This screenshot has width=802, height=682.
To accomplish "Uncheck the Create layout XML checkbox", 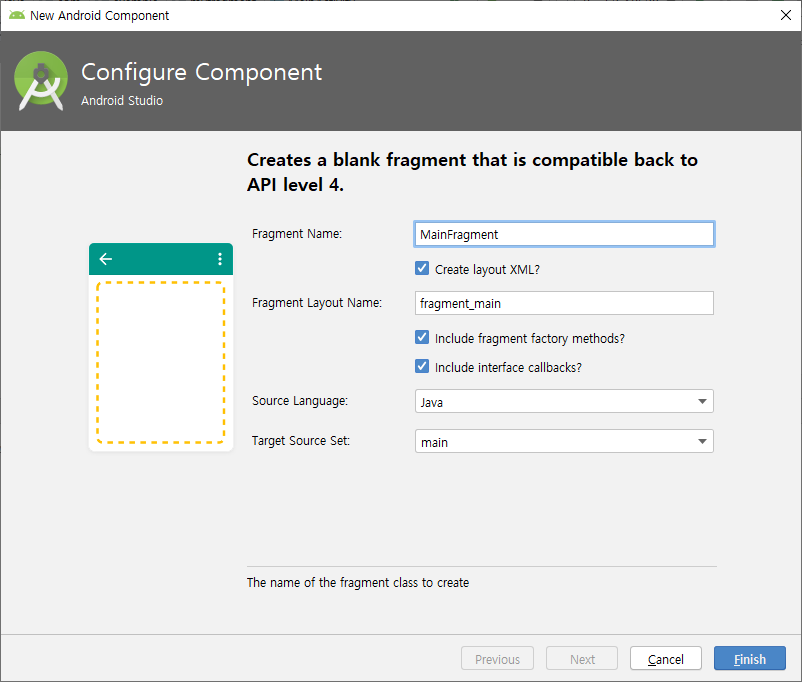I will coord(422,269).
